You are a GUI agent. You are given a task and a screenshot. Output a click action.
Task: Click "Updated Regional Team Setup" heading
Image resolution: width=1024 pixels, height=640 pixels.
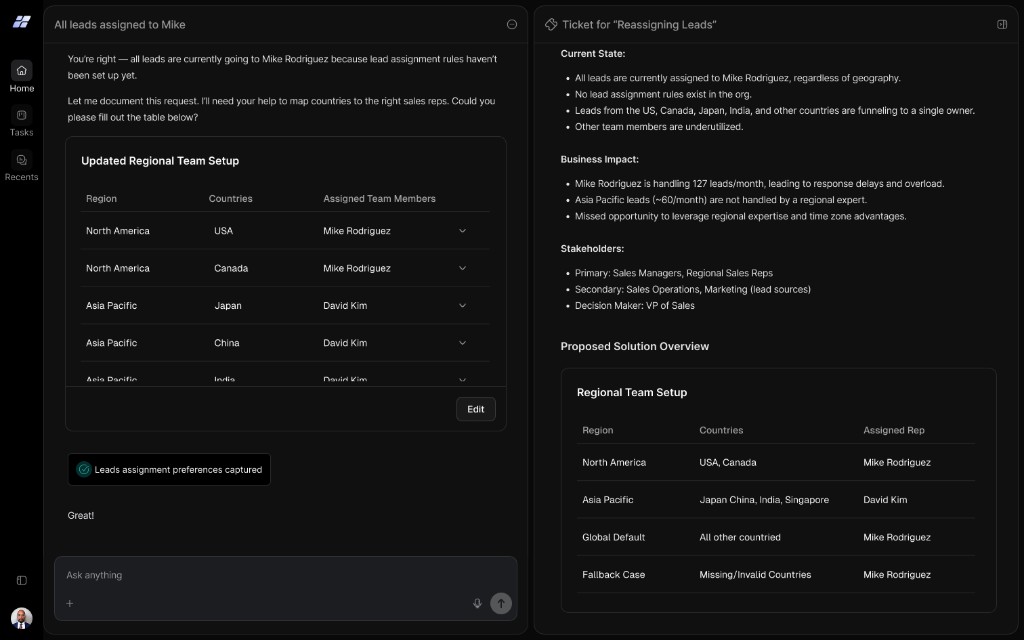point(160,161)
